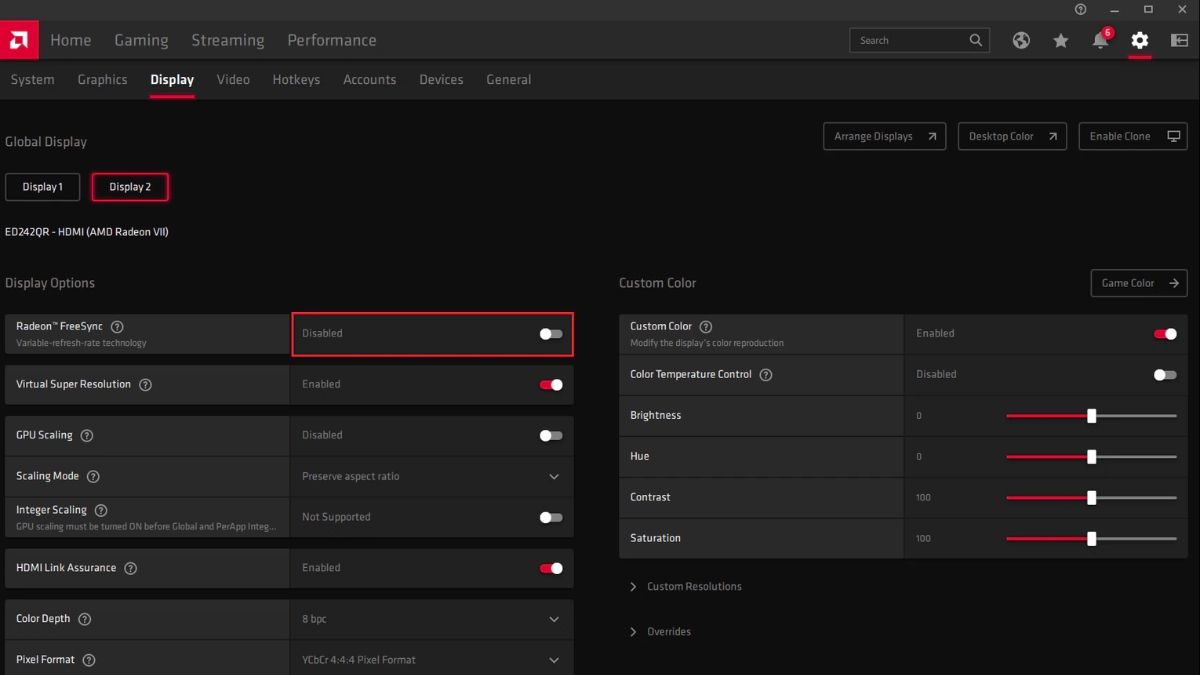Open the Streaming tab
This screenshot has height=675, width=1200.
coord(228,40)
